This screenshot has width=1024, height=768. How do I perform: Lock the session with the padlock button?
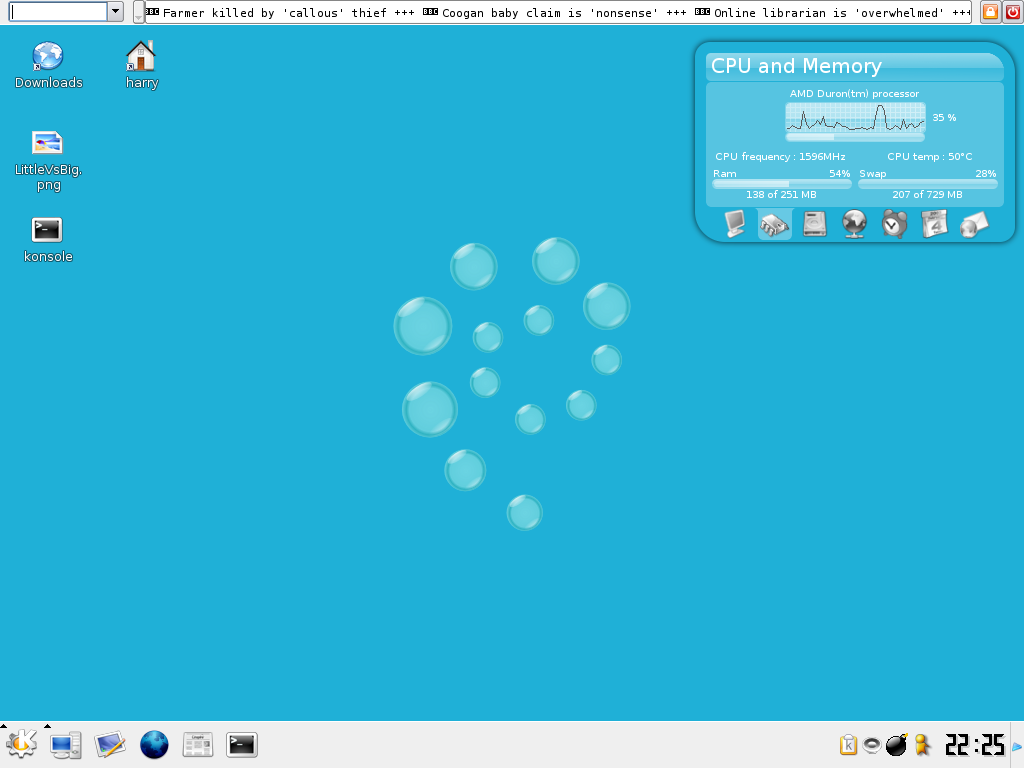[991, 12]
